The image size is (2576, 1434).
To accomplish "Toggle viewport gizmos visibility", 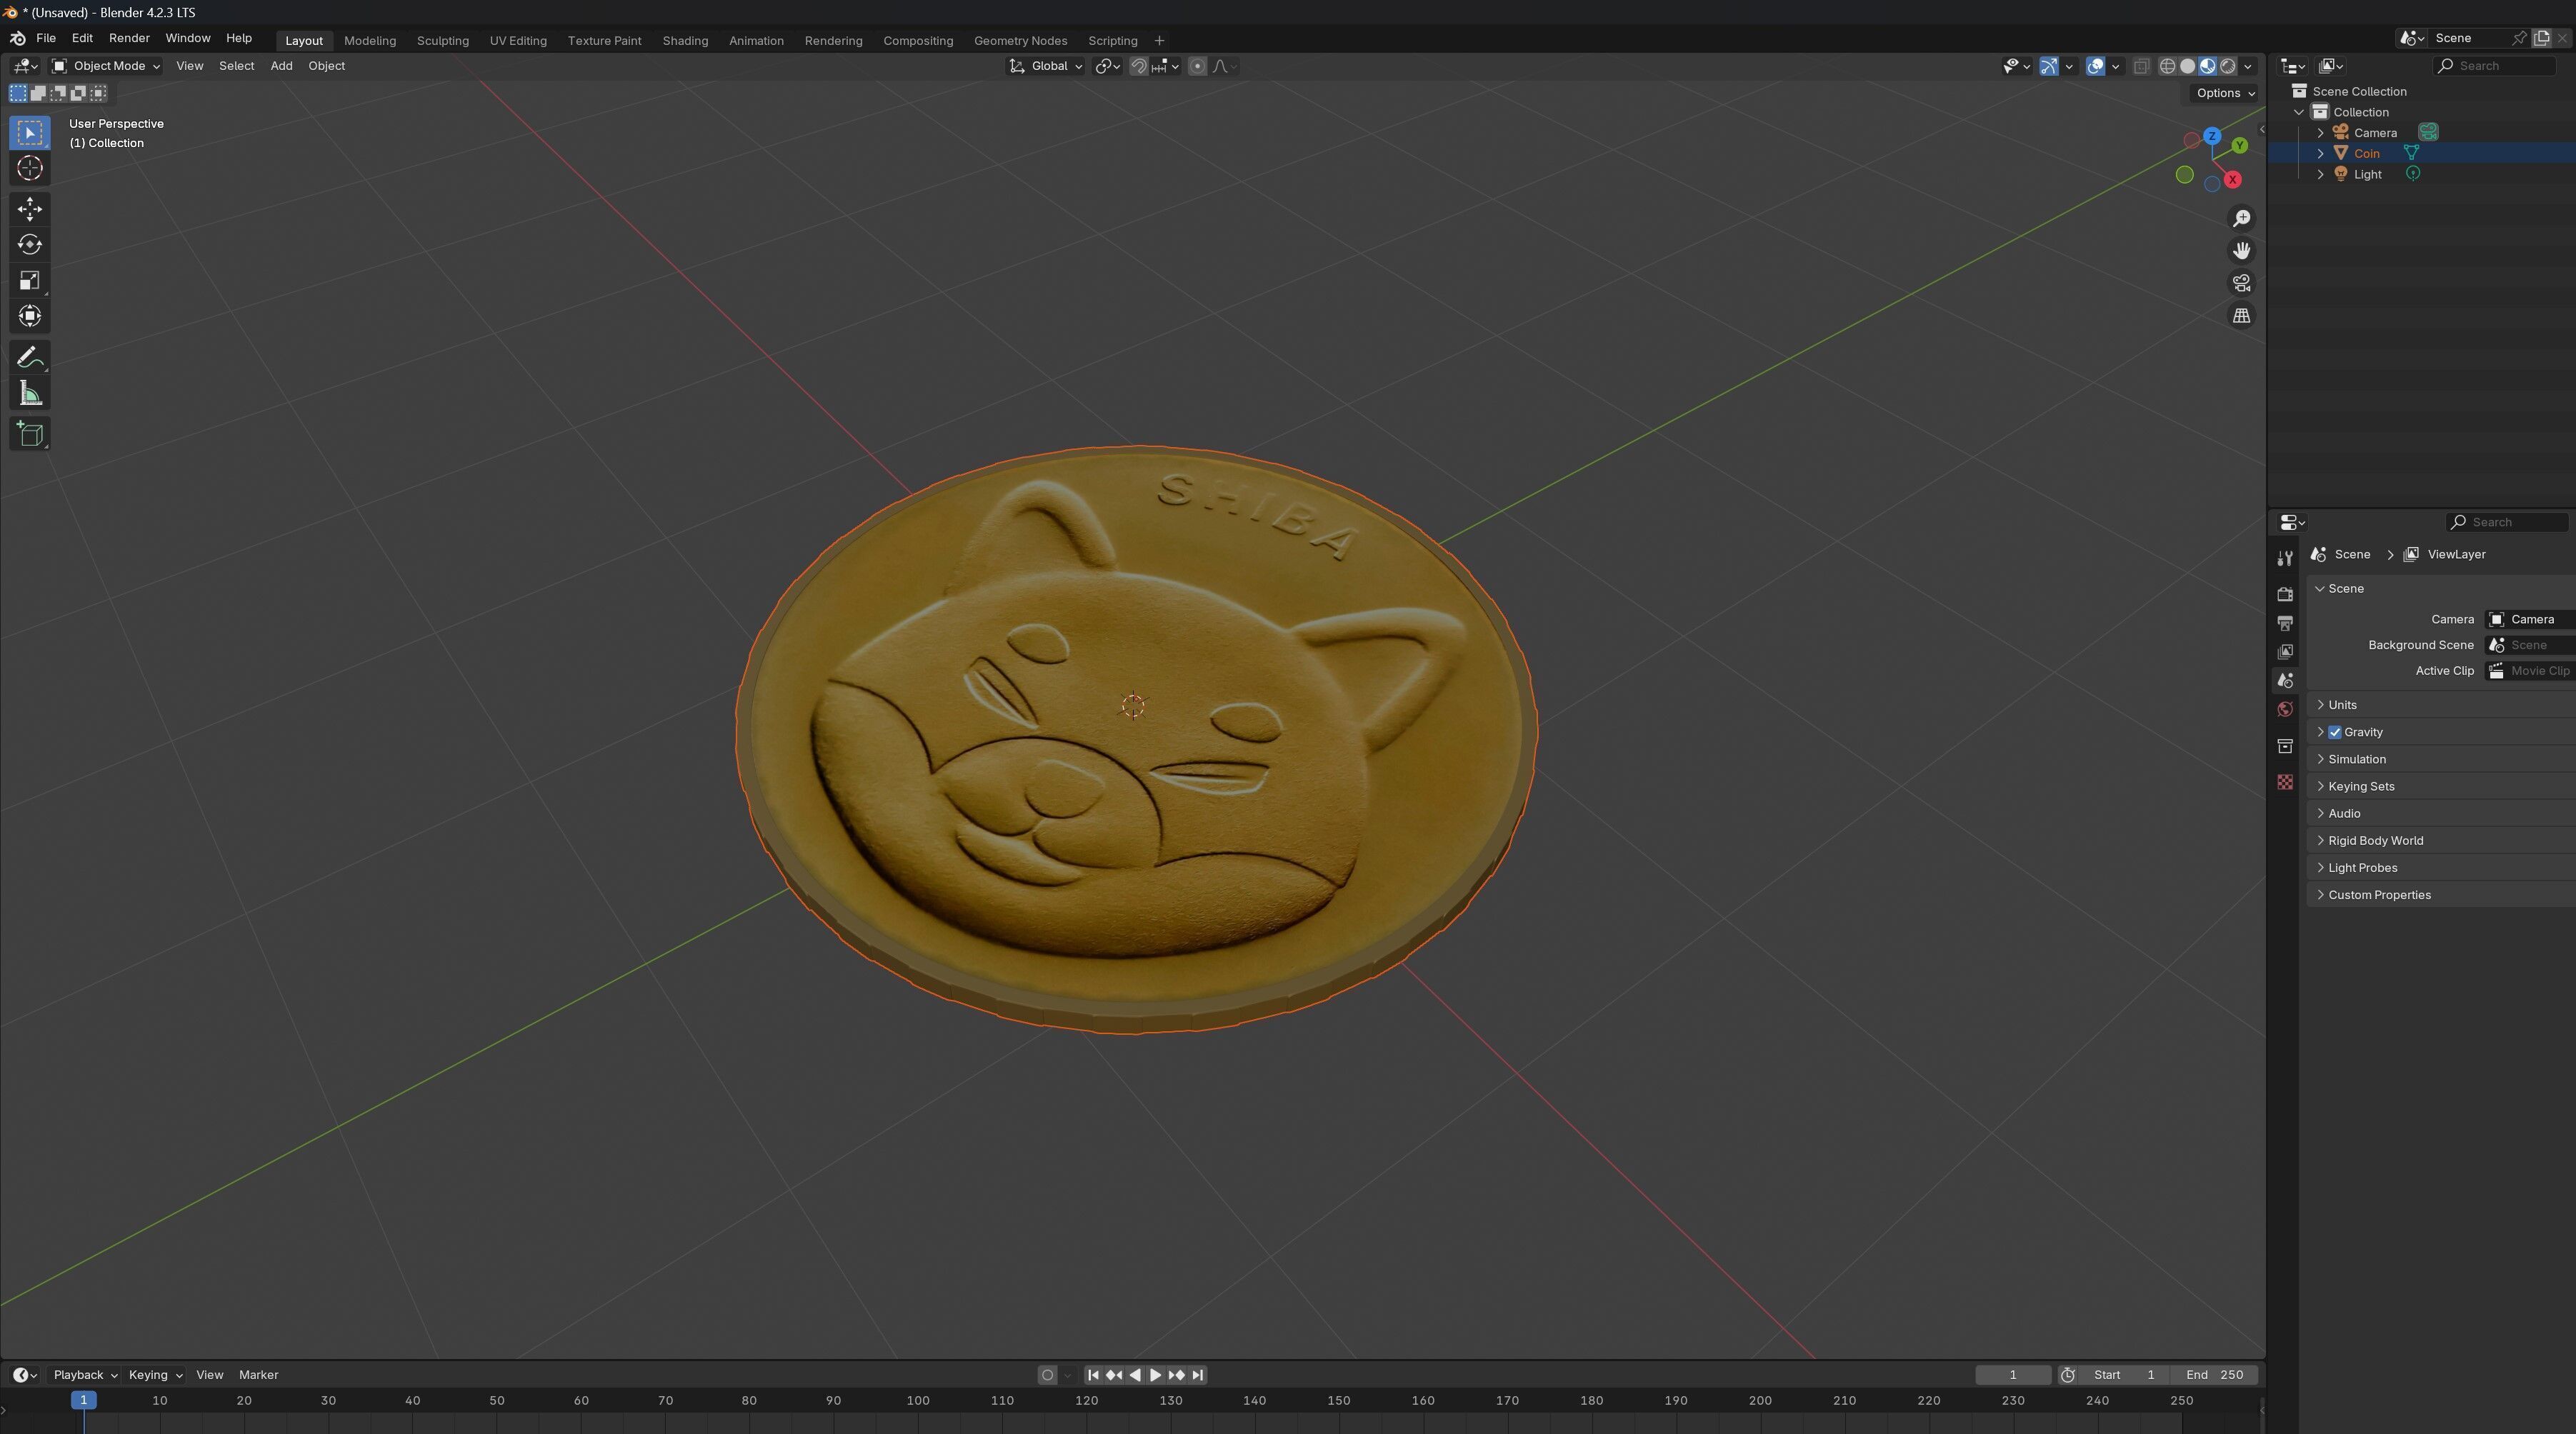I will pos(2049,66).
